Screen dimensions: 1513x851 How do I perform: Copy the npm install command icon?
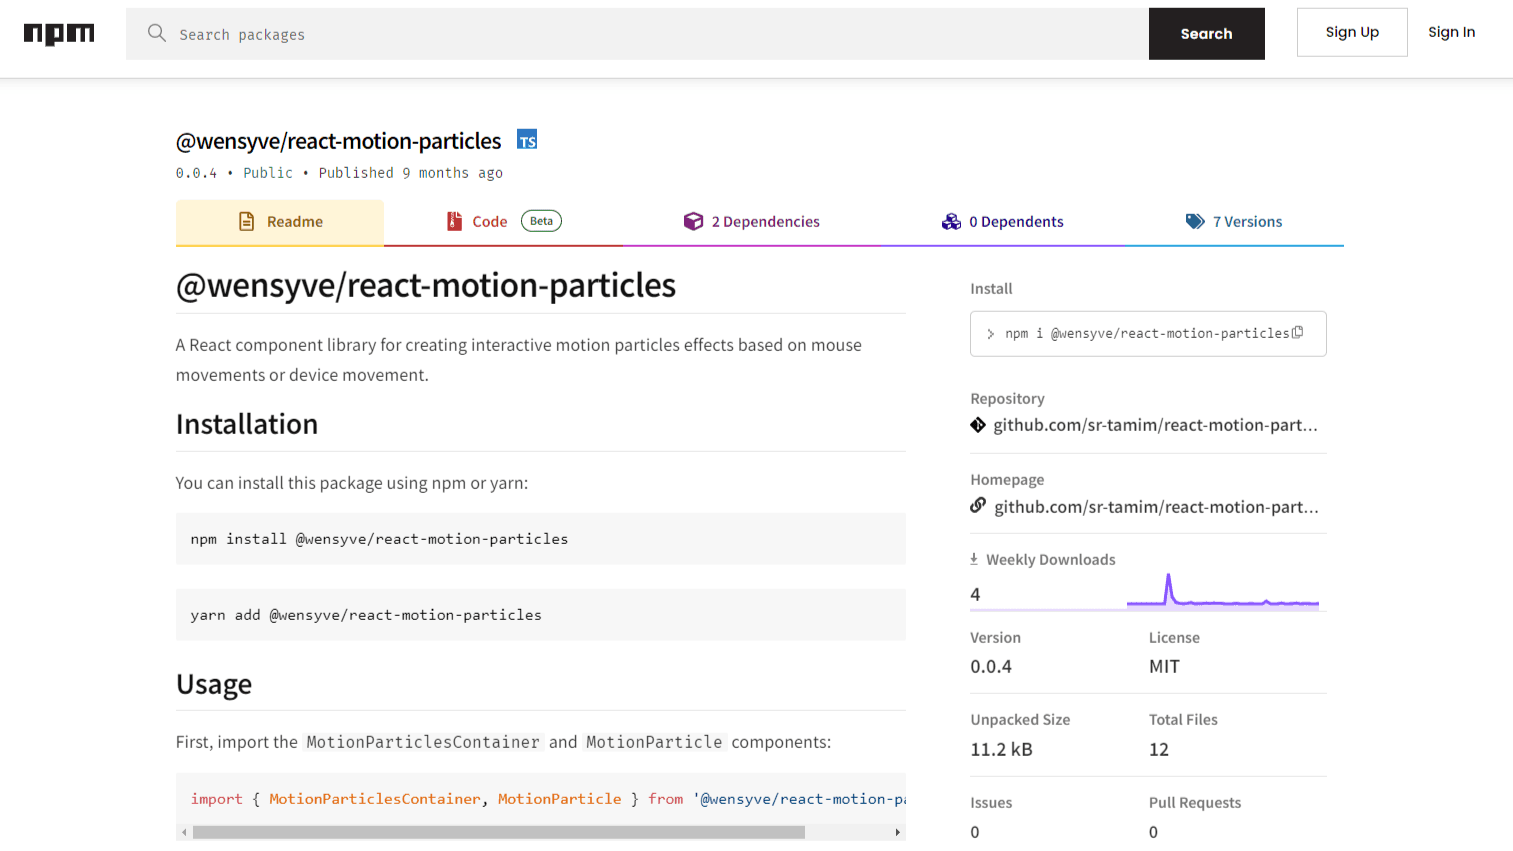(1297, 333)
